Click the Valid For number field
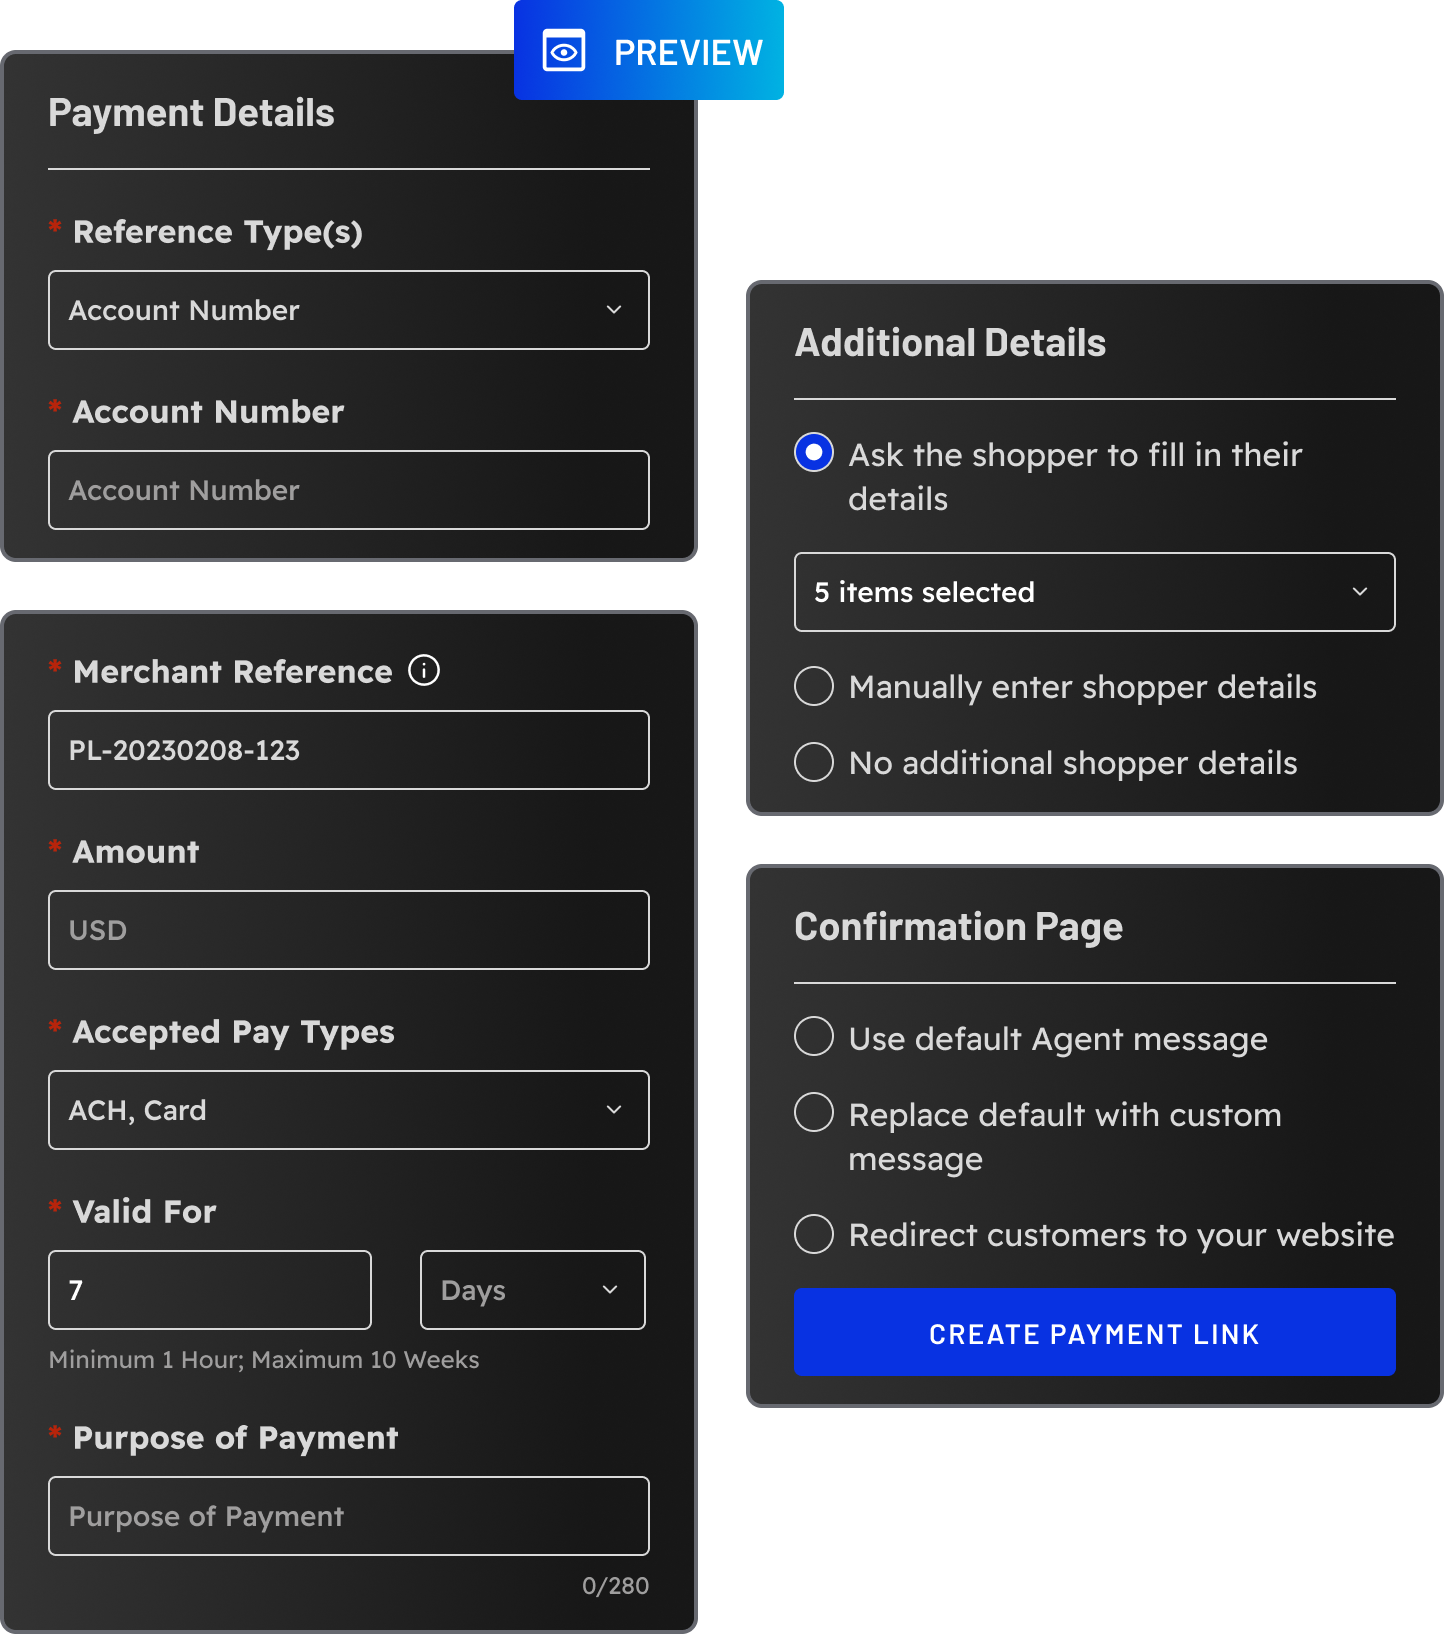 pos(210,1290)
